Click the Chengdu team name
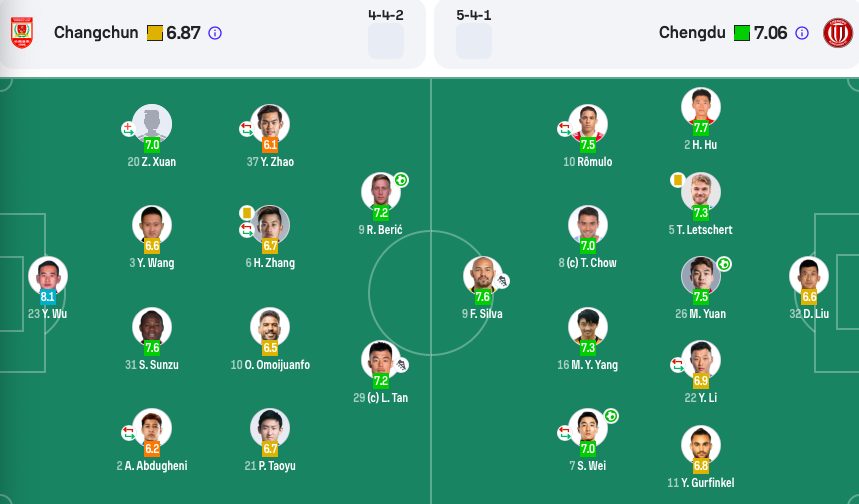The height and width of the screenshot is (504, 859). pos(692,33)
